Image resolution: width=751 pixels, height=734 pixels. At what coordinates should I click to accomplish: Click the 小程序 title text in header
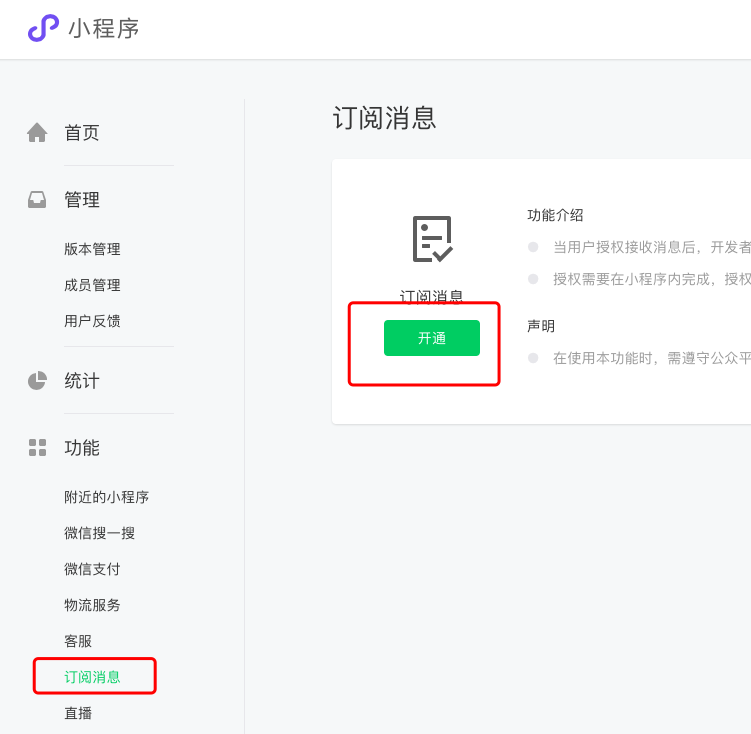(x=104, y=28)
